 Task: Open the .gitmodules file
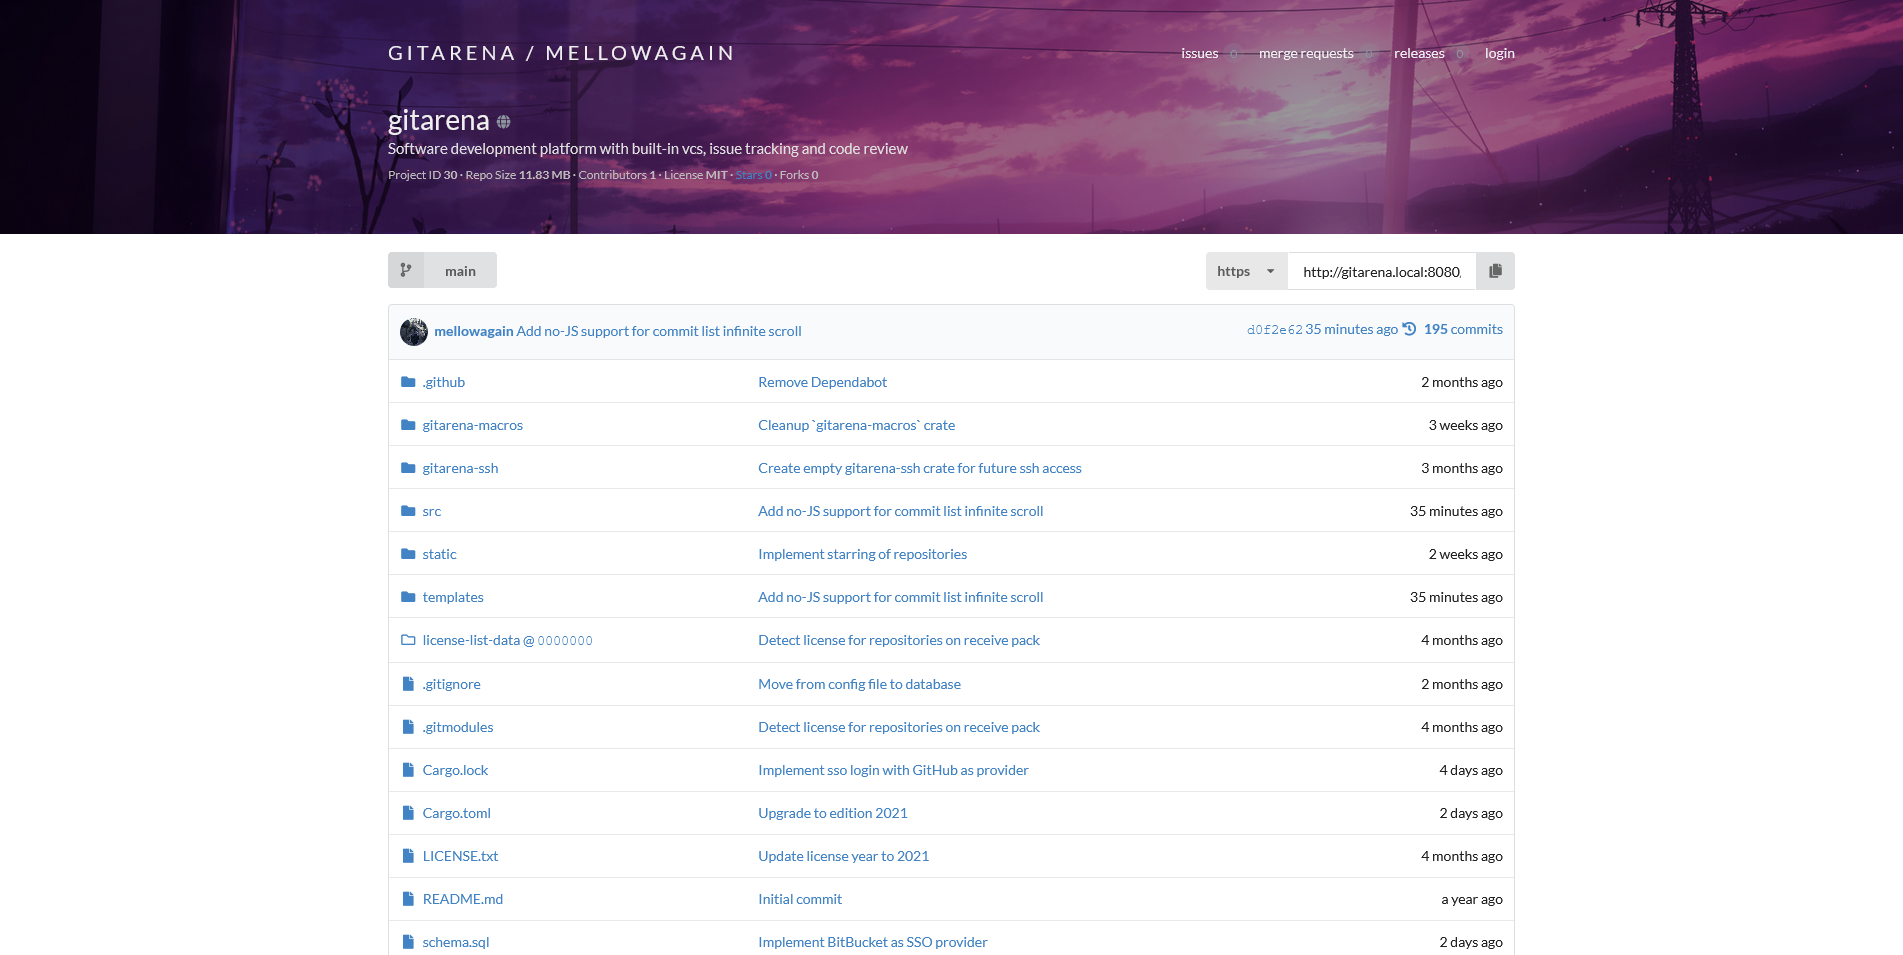(458, 727)
